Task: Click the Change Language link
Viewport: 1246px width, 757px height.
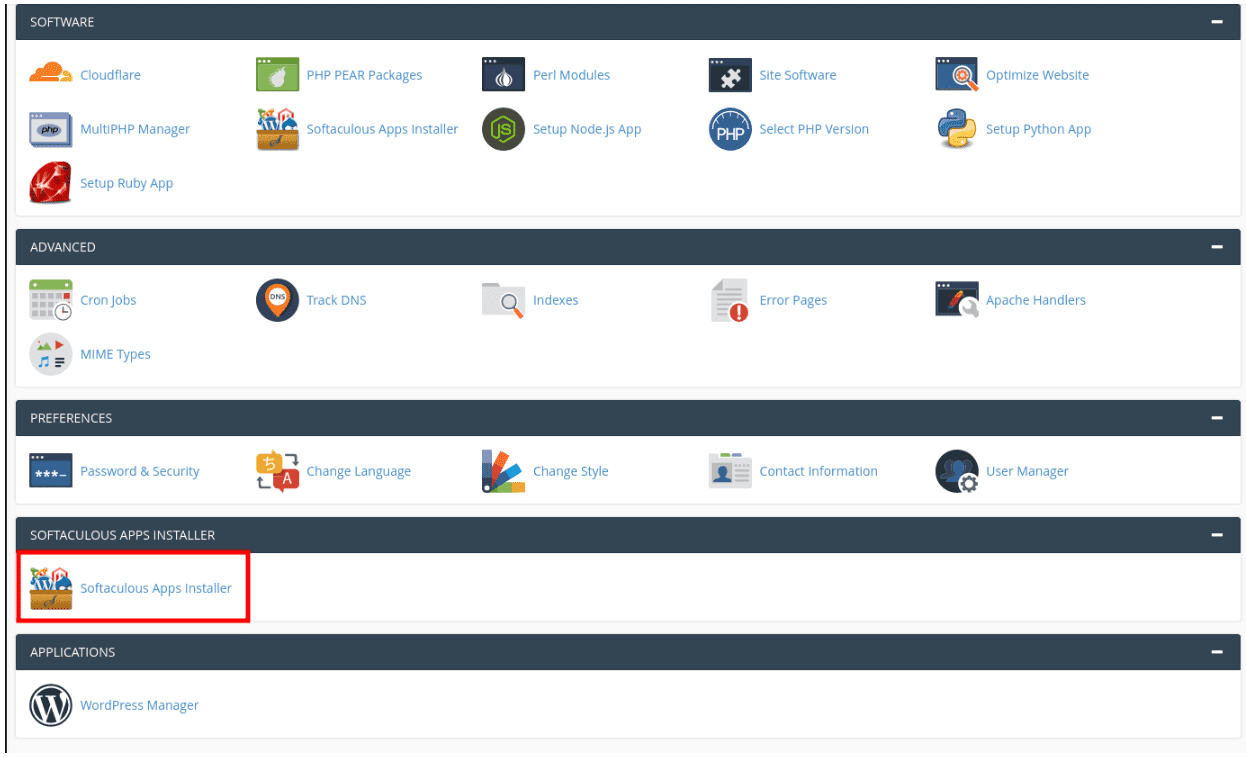Action: [358, 471]
